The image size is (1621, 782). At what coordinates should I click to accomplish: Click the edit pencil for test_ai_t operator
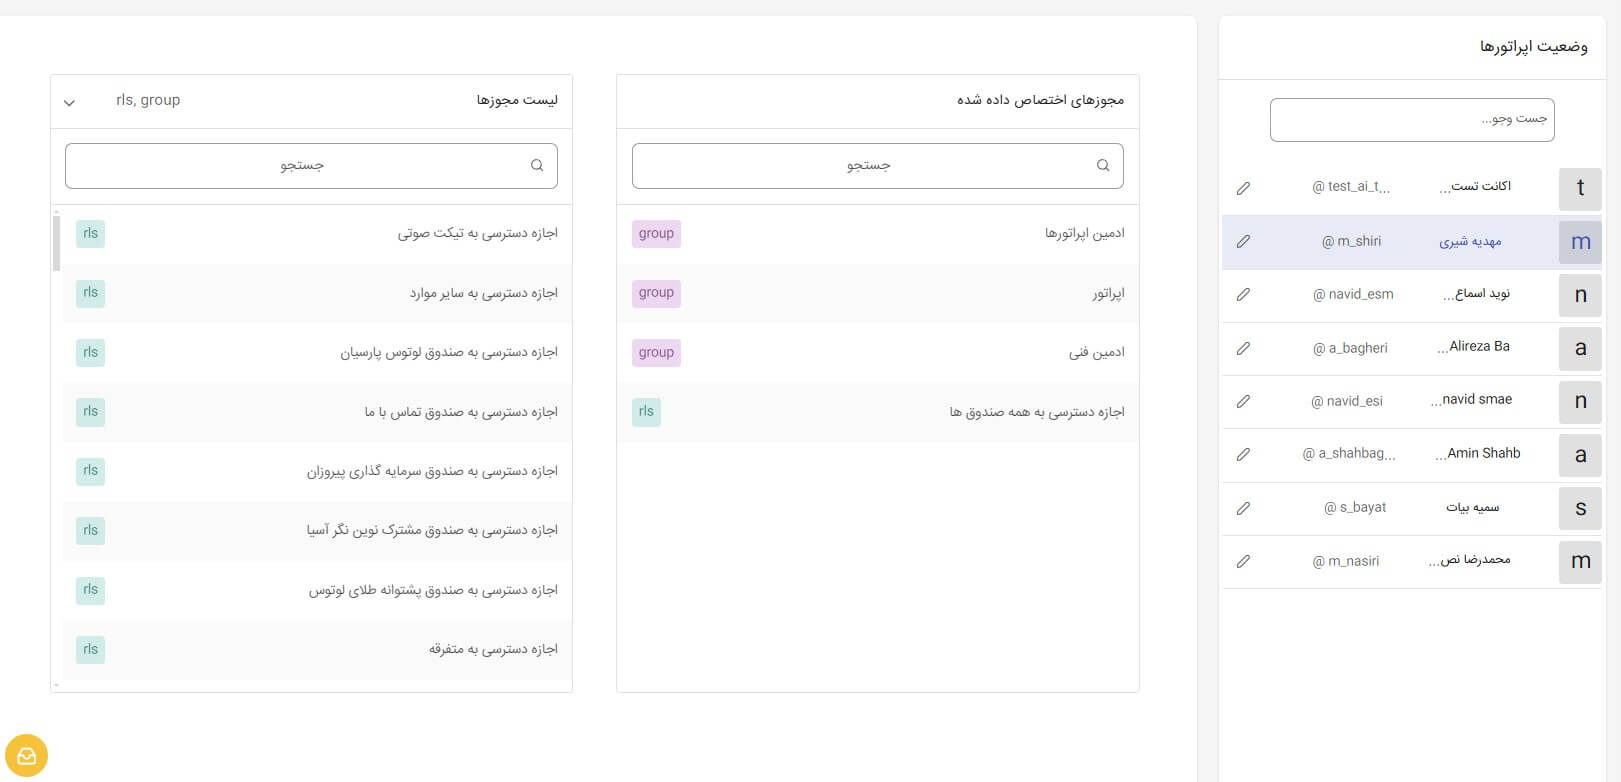pyautogui.click(x=1243, y=188)
